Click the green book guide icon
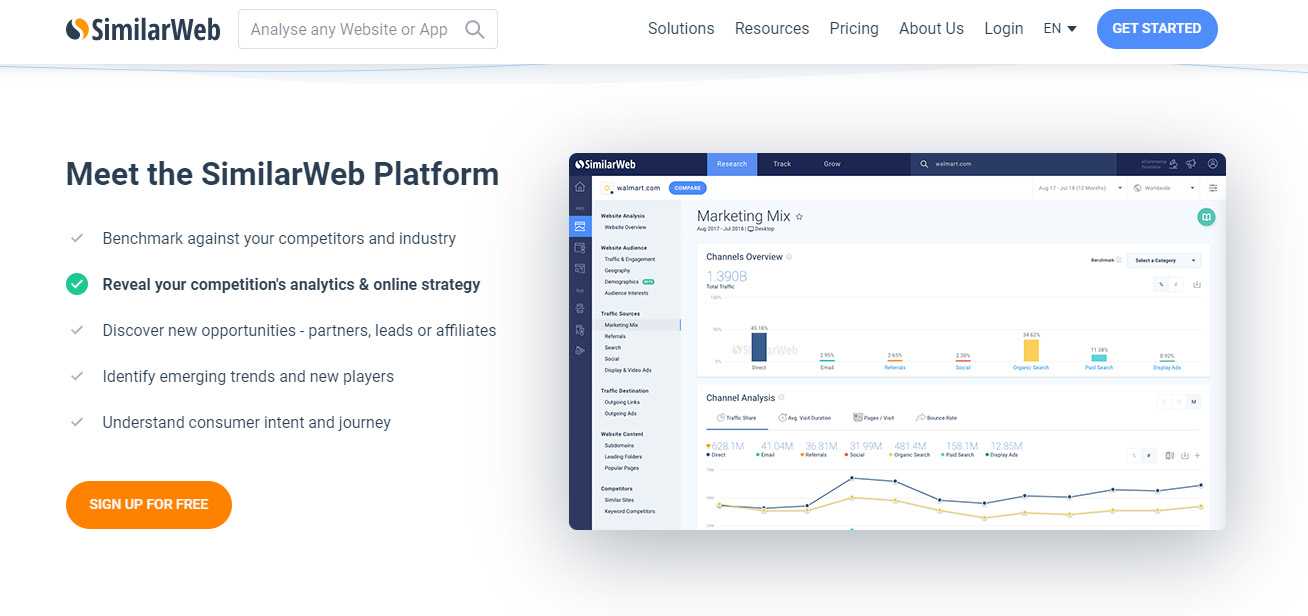 [x=1206, y=217]
